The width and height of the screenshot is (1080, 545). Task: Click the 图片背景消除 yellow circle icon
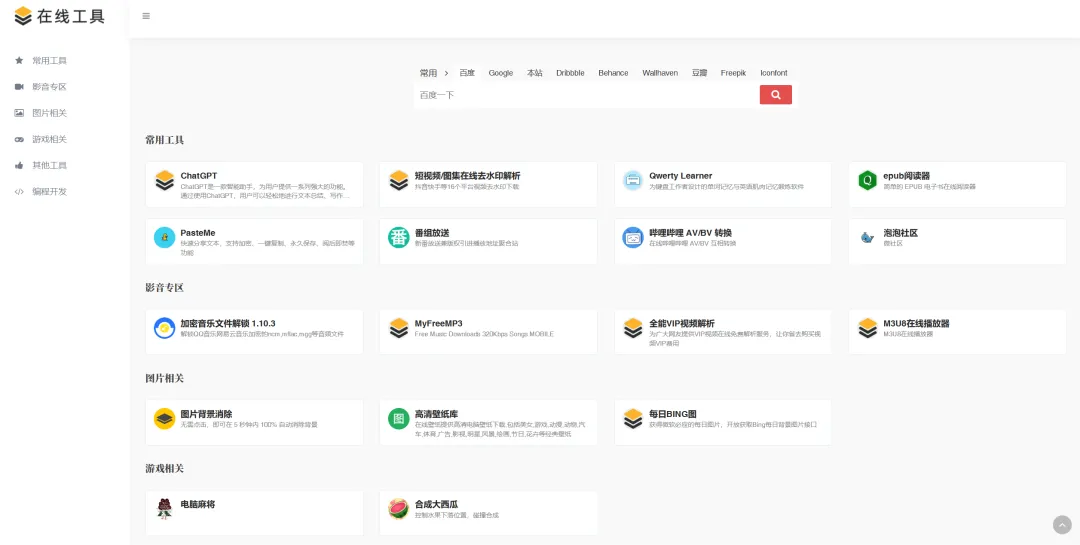[x=165, y=418]
